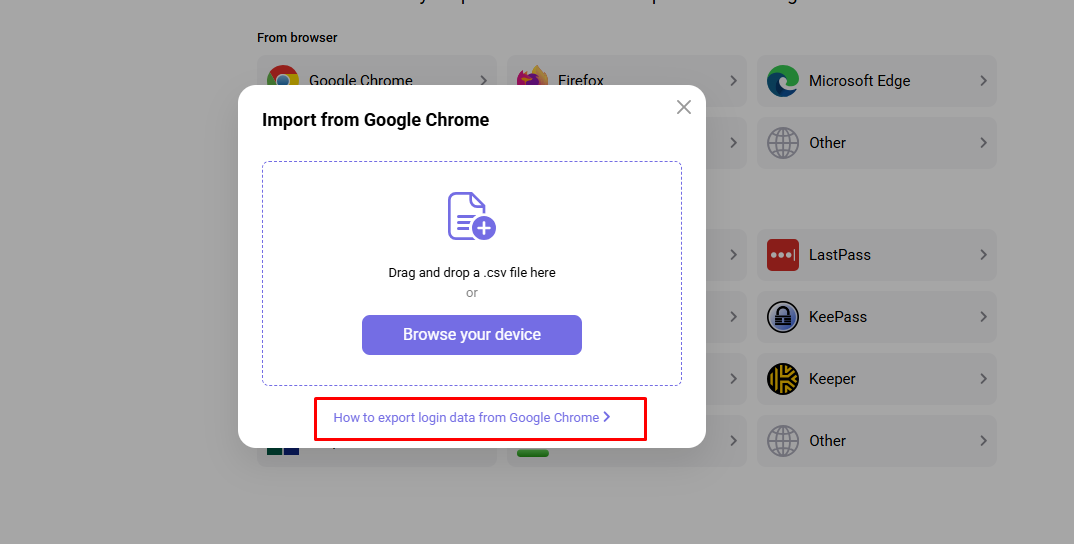Click the Drag and drop .csv text
Image resolution: width=1074 pixels, height=544 pixels.
tap(472, 272)
